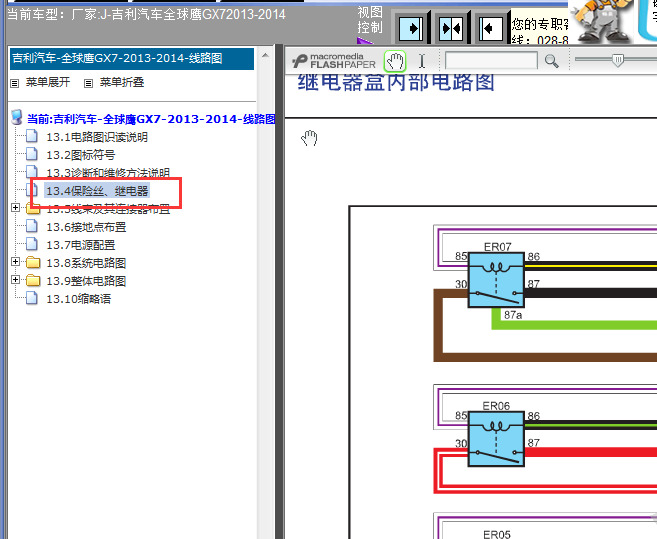Click the 继电器盒内部电路图 title
Image resolution: width=657 pixels, height=539 pixels.
[x=396, y=82]
